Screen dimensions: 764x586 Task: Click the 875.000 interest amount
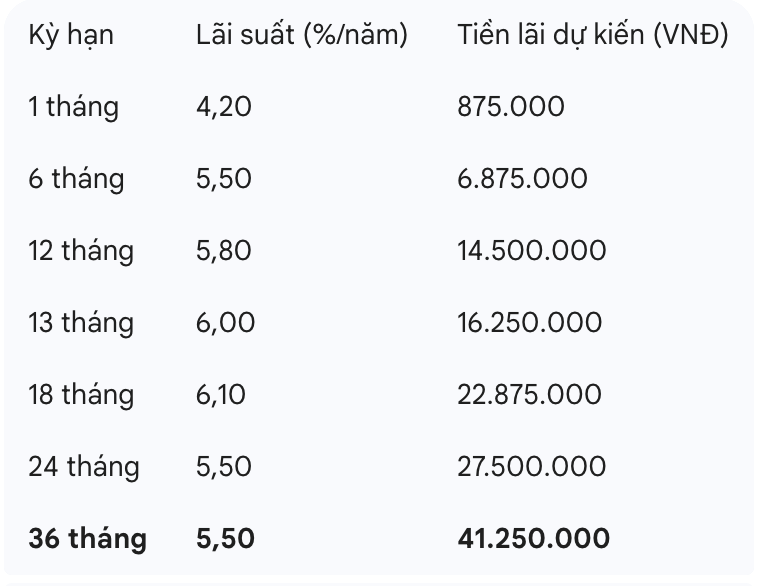[511, 107]
